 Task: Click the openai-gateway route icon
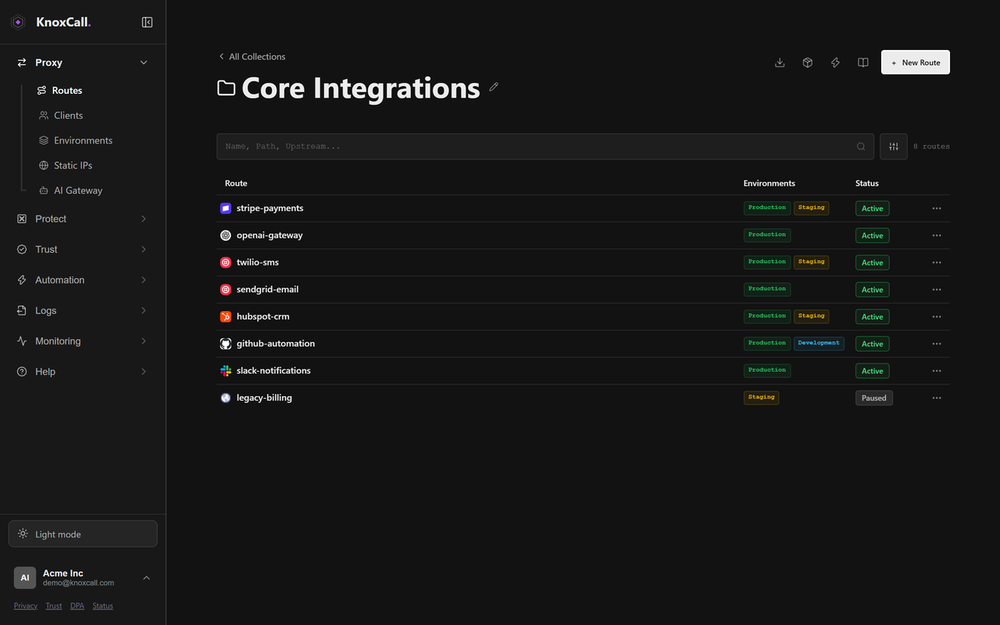pos(225,235)
